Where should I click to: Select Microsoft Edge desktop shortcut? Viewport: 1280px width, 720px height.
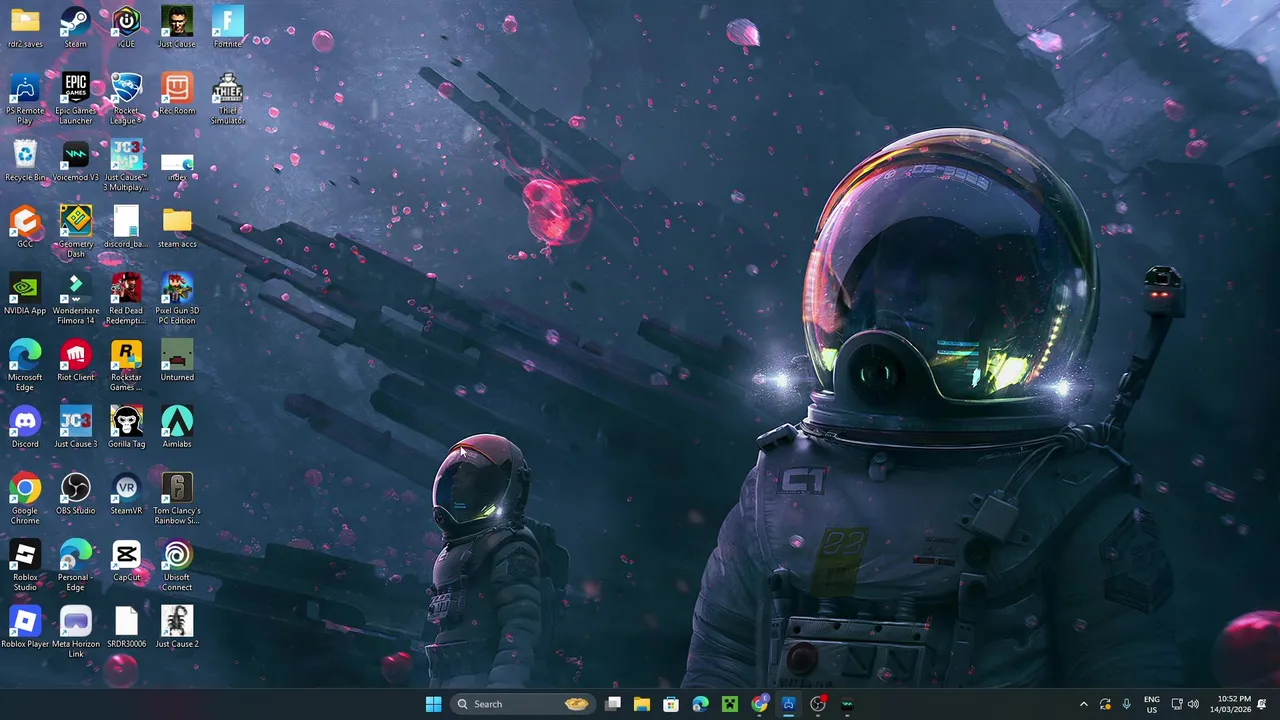[25, 366]
